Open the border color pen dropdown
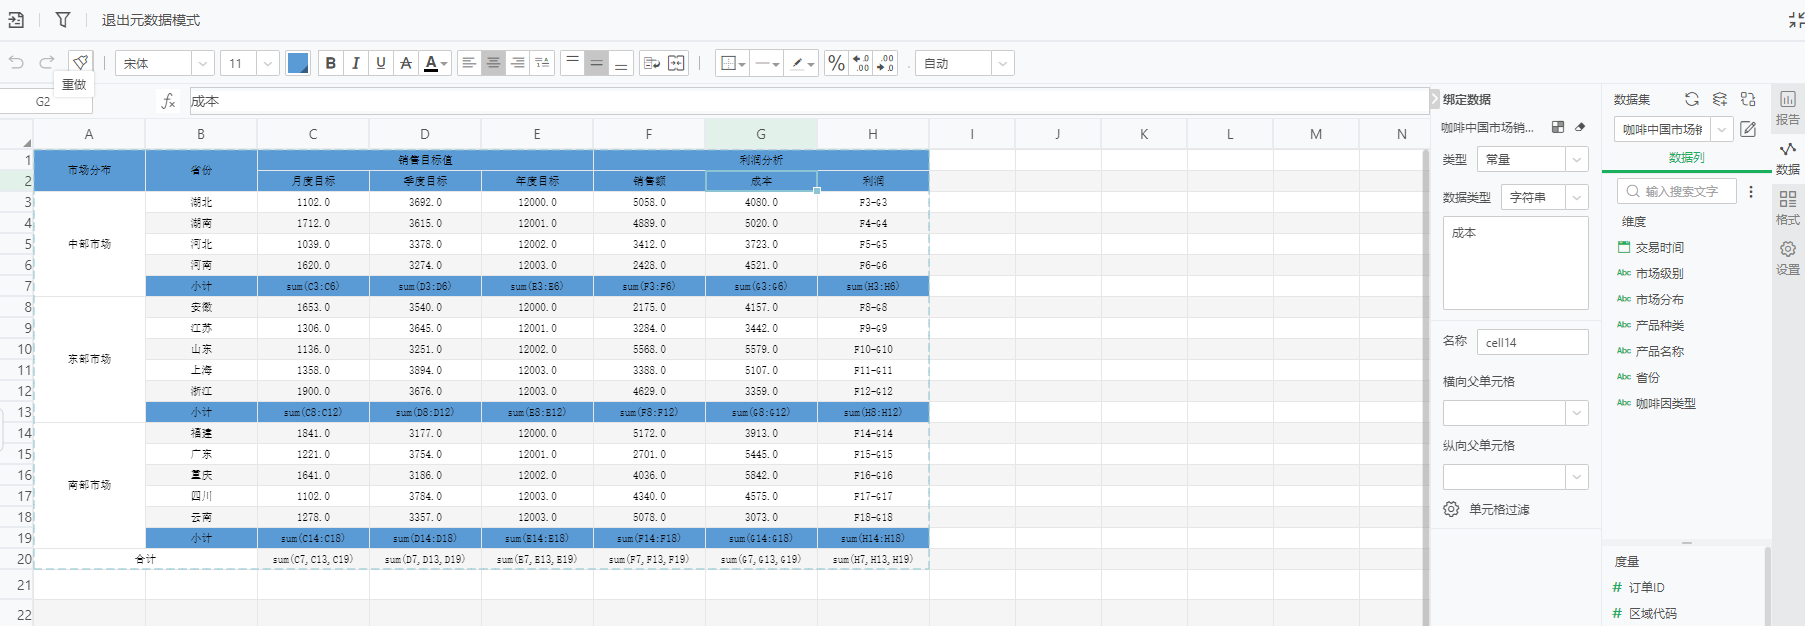 click(802, 63)
